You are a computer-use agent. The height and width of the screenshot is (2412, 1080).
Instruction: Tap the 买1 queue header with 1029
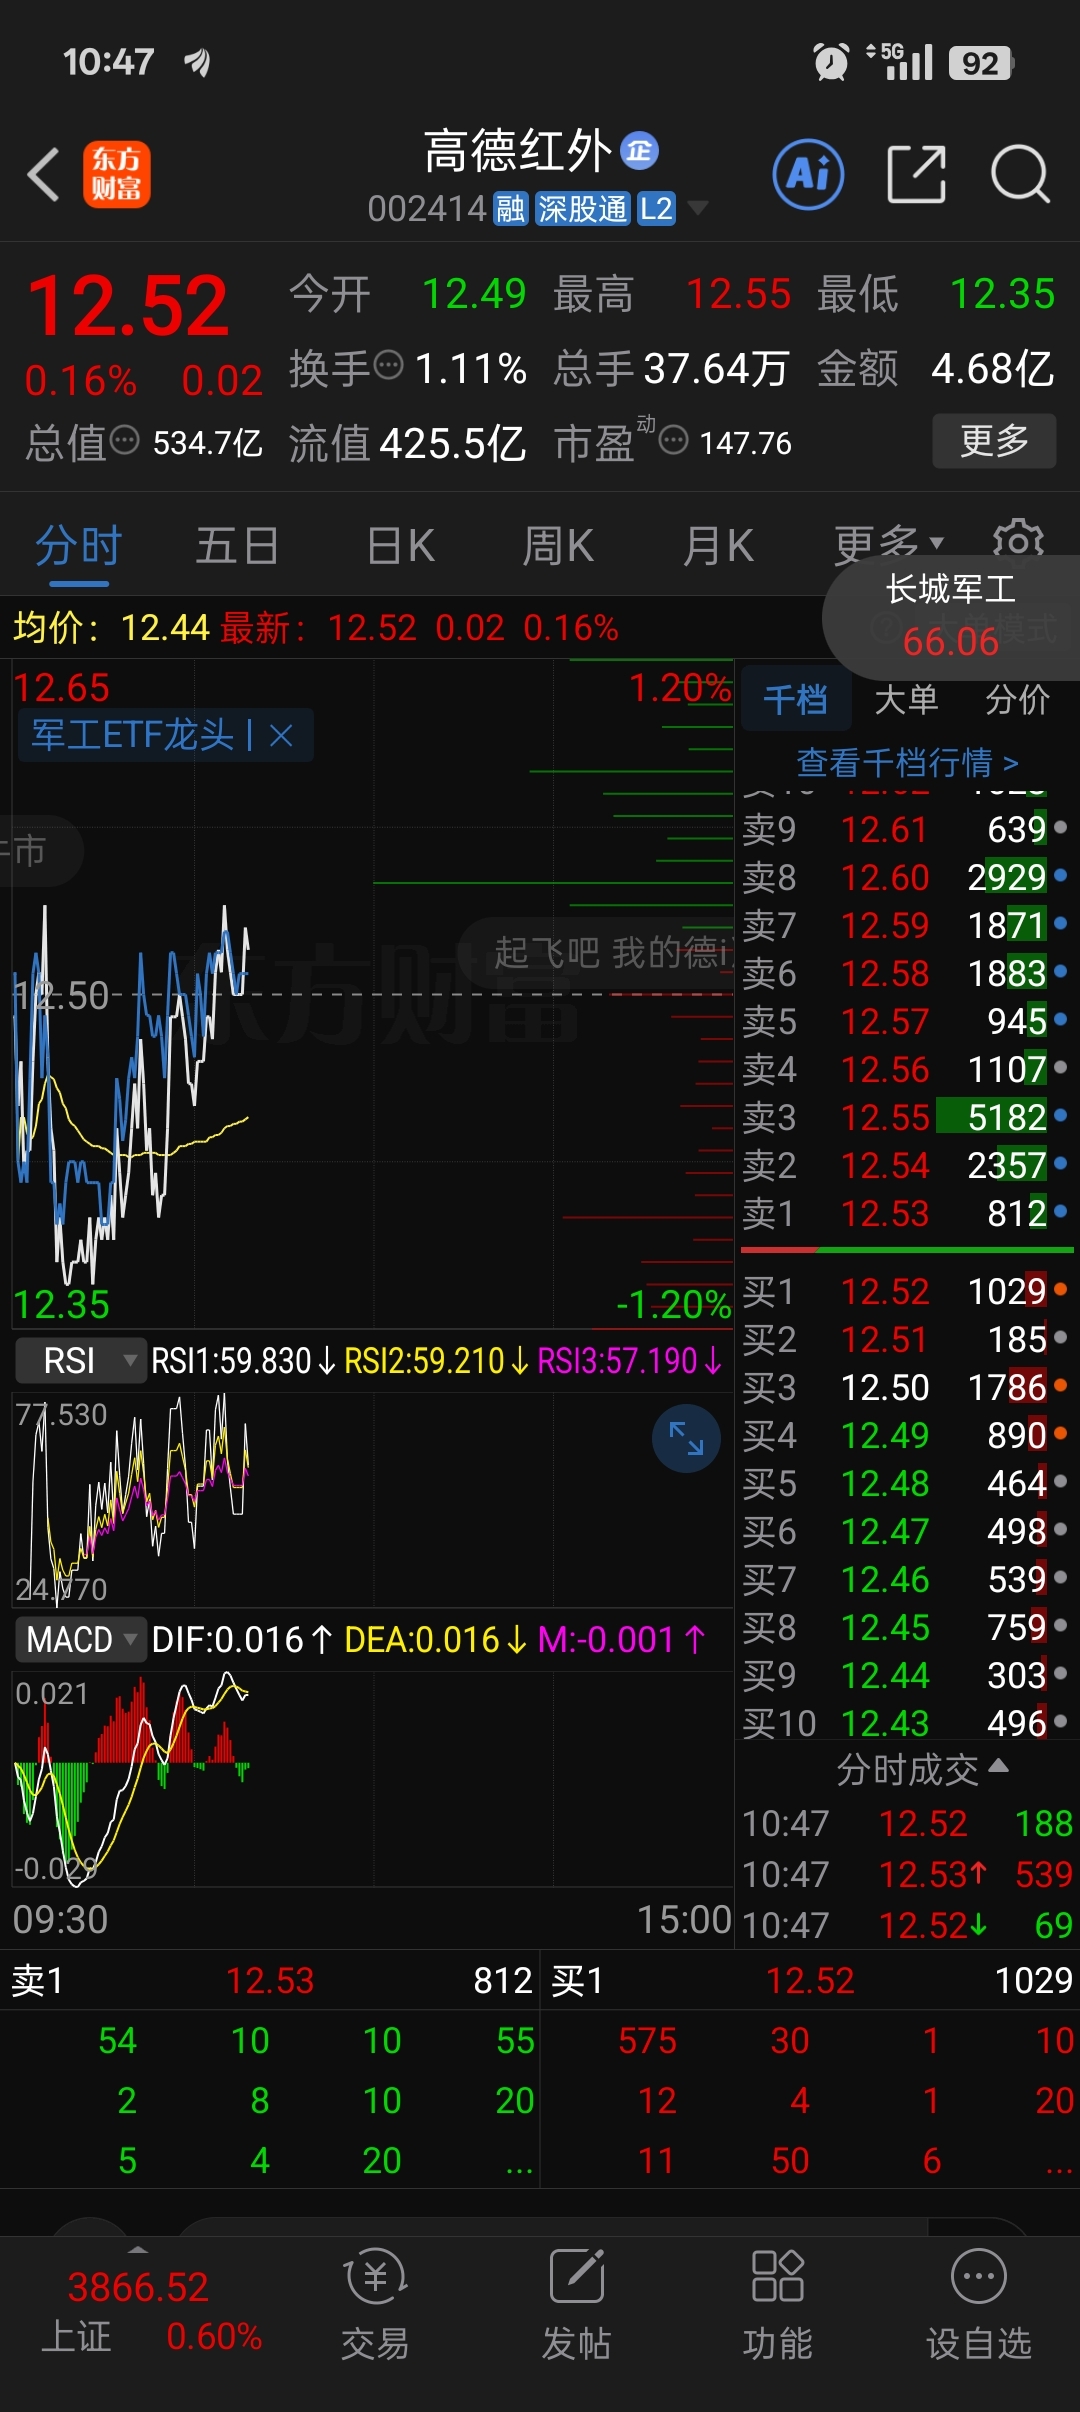pyautogui.click(x=811, y=1980)
